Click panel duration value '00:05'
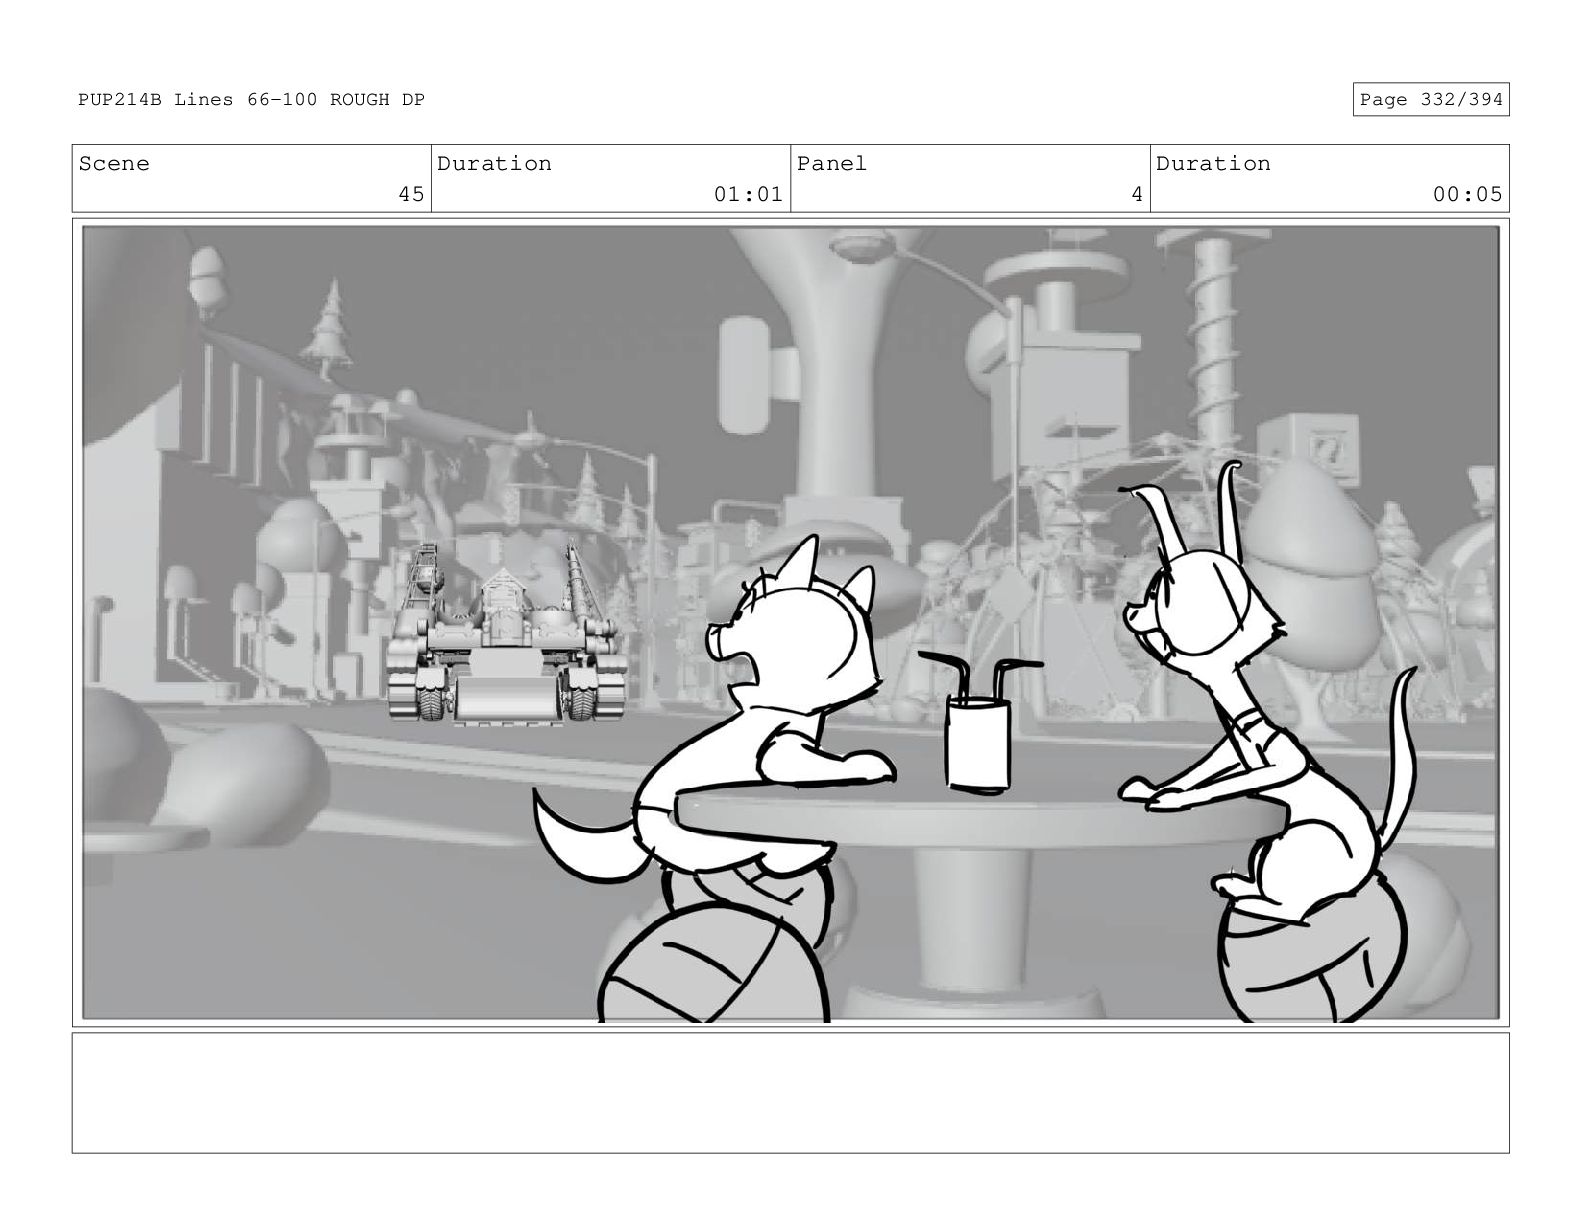Screen dimensions: 1582x1225 [x=1467, y=195]
